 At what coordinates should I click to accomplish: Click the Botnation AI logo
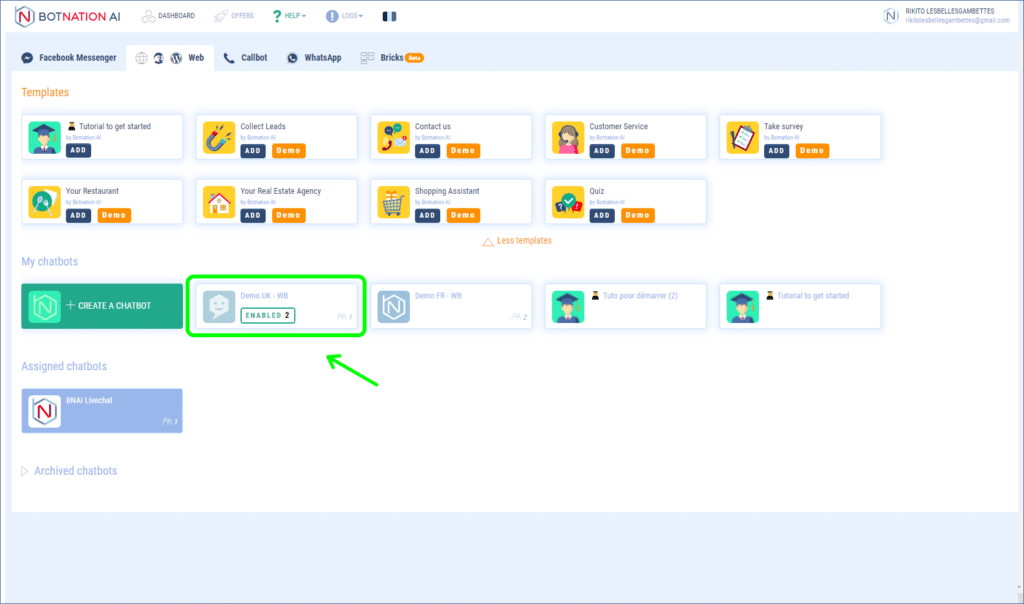(x=70, y=17)
